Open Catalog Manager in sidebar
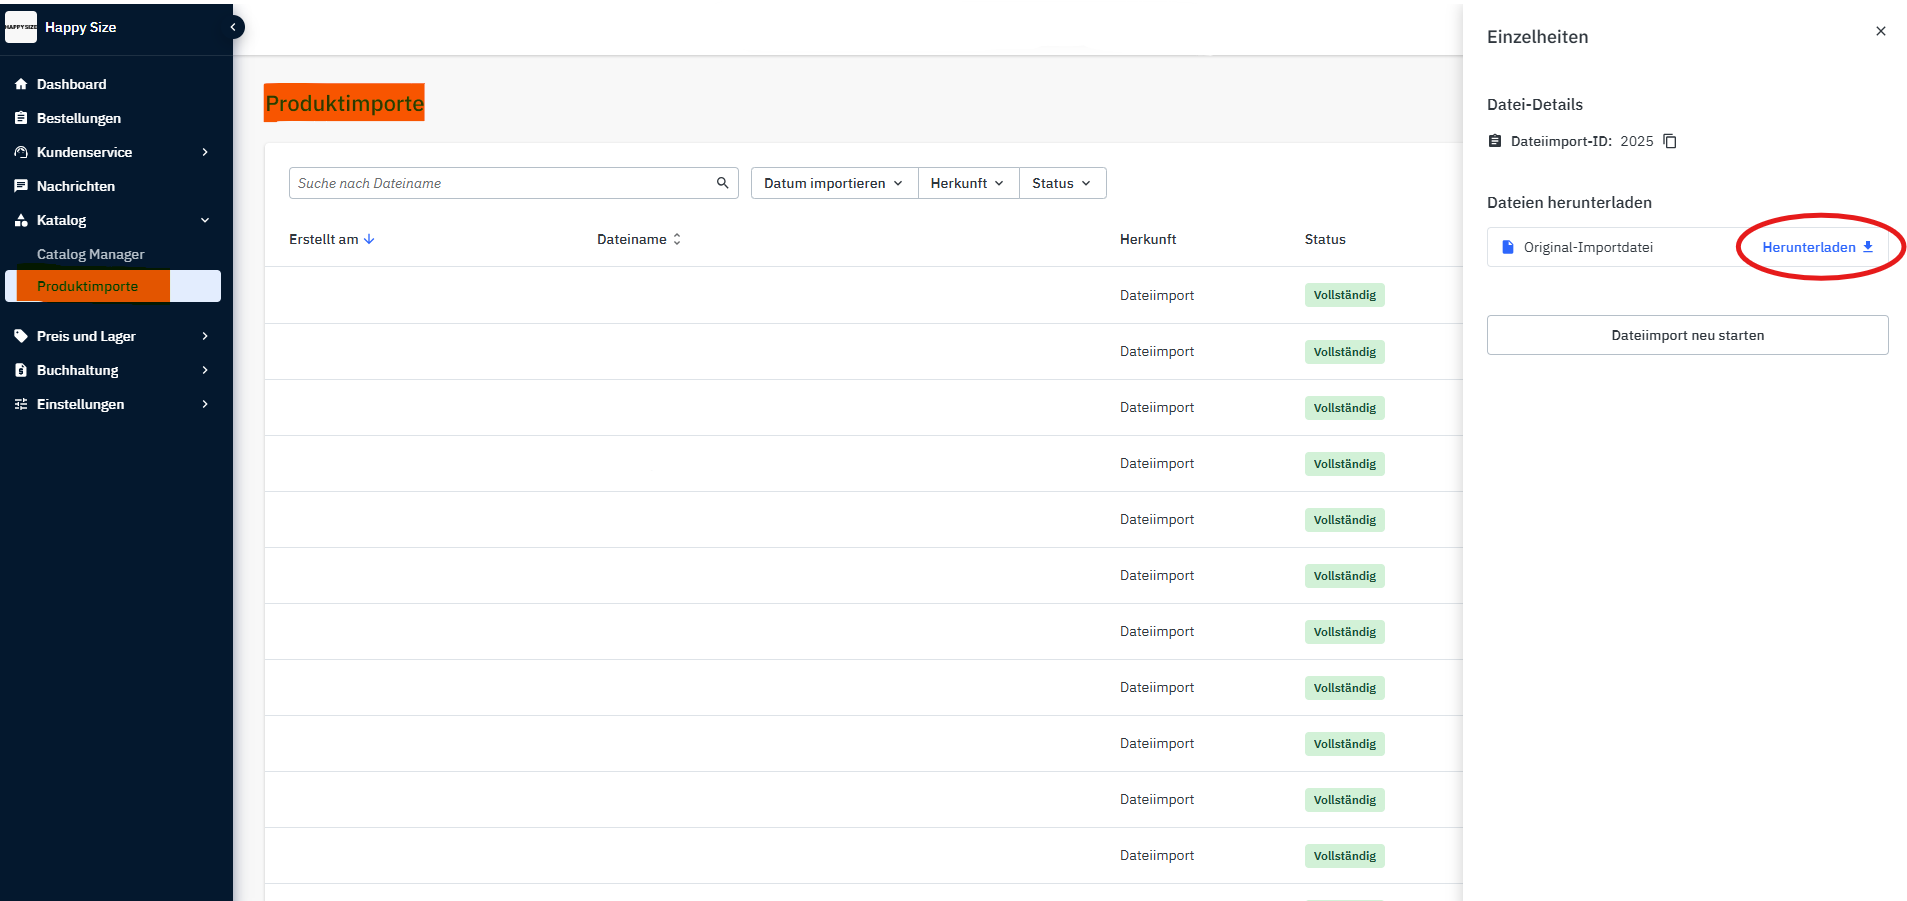This screenshot has width=1907, height=901. pyautogui.click(x=90, y=254)
